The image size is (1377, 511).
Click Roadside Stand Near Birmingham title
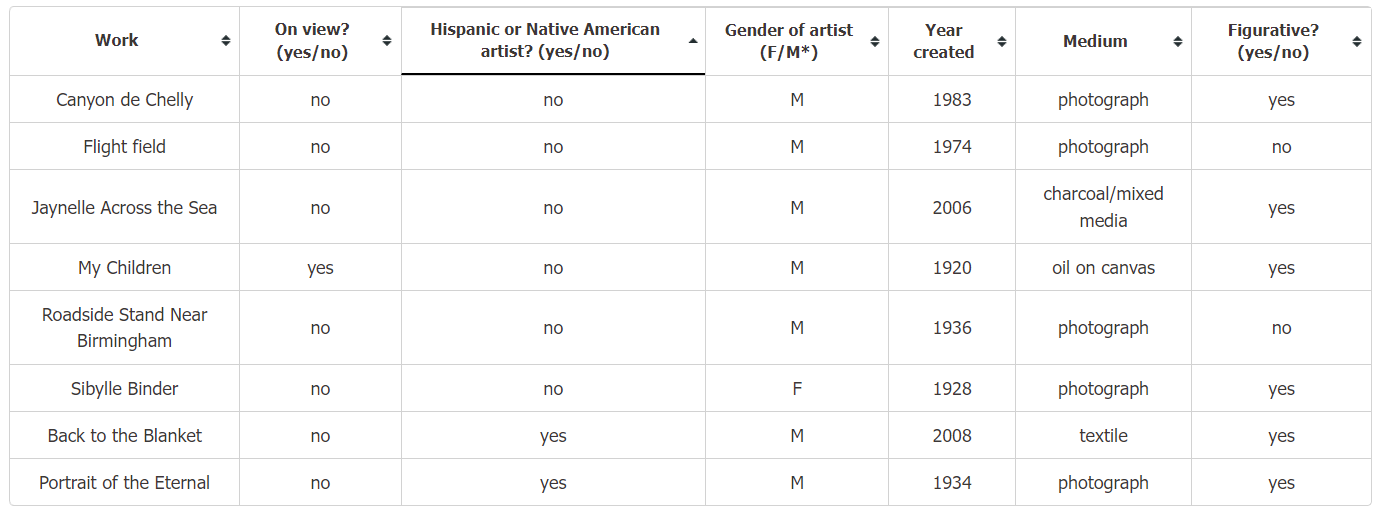tap(125, 328)
